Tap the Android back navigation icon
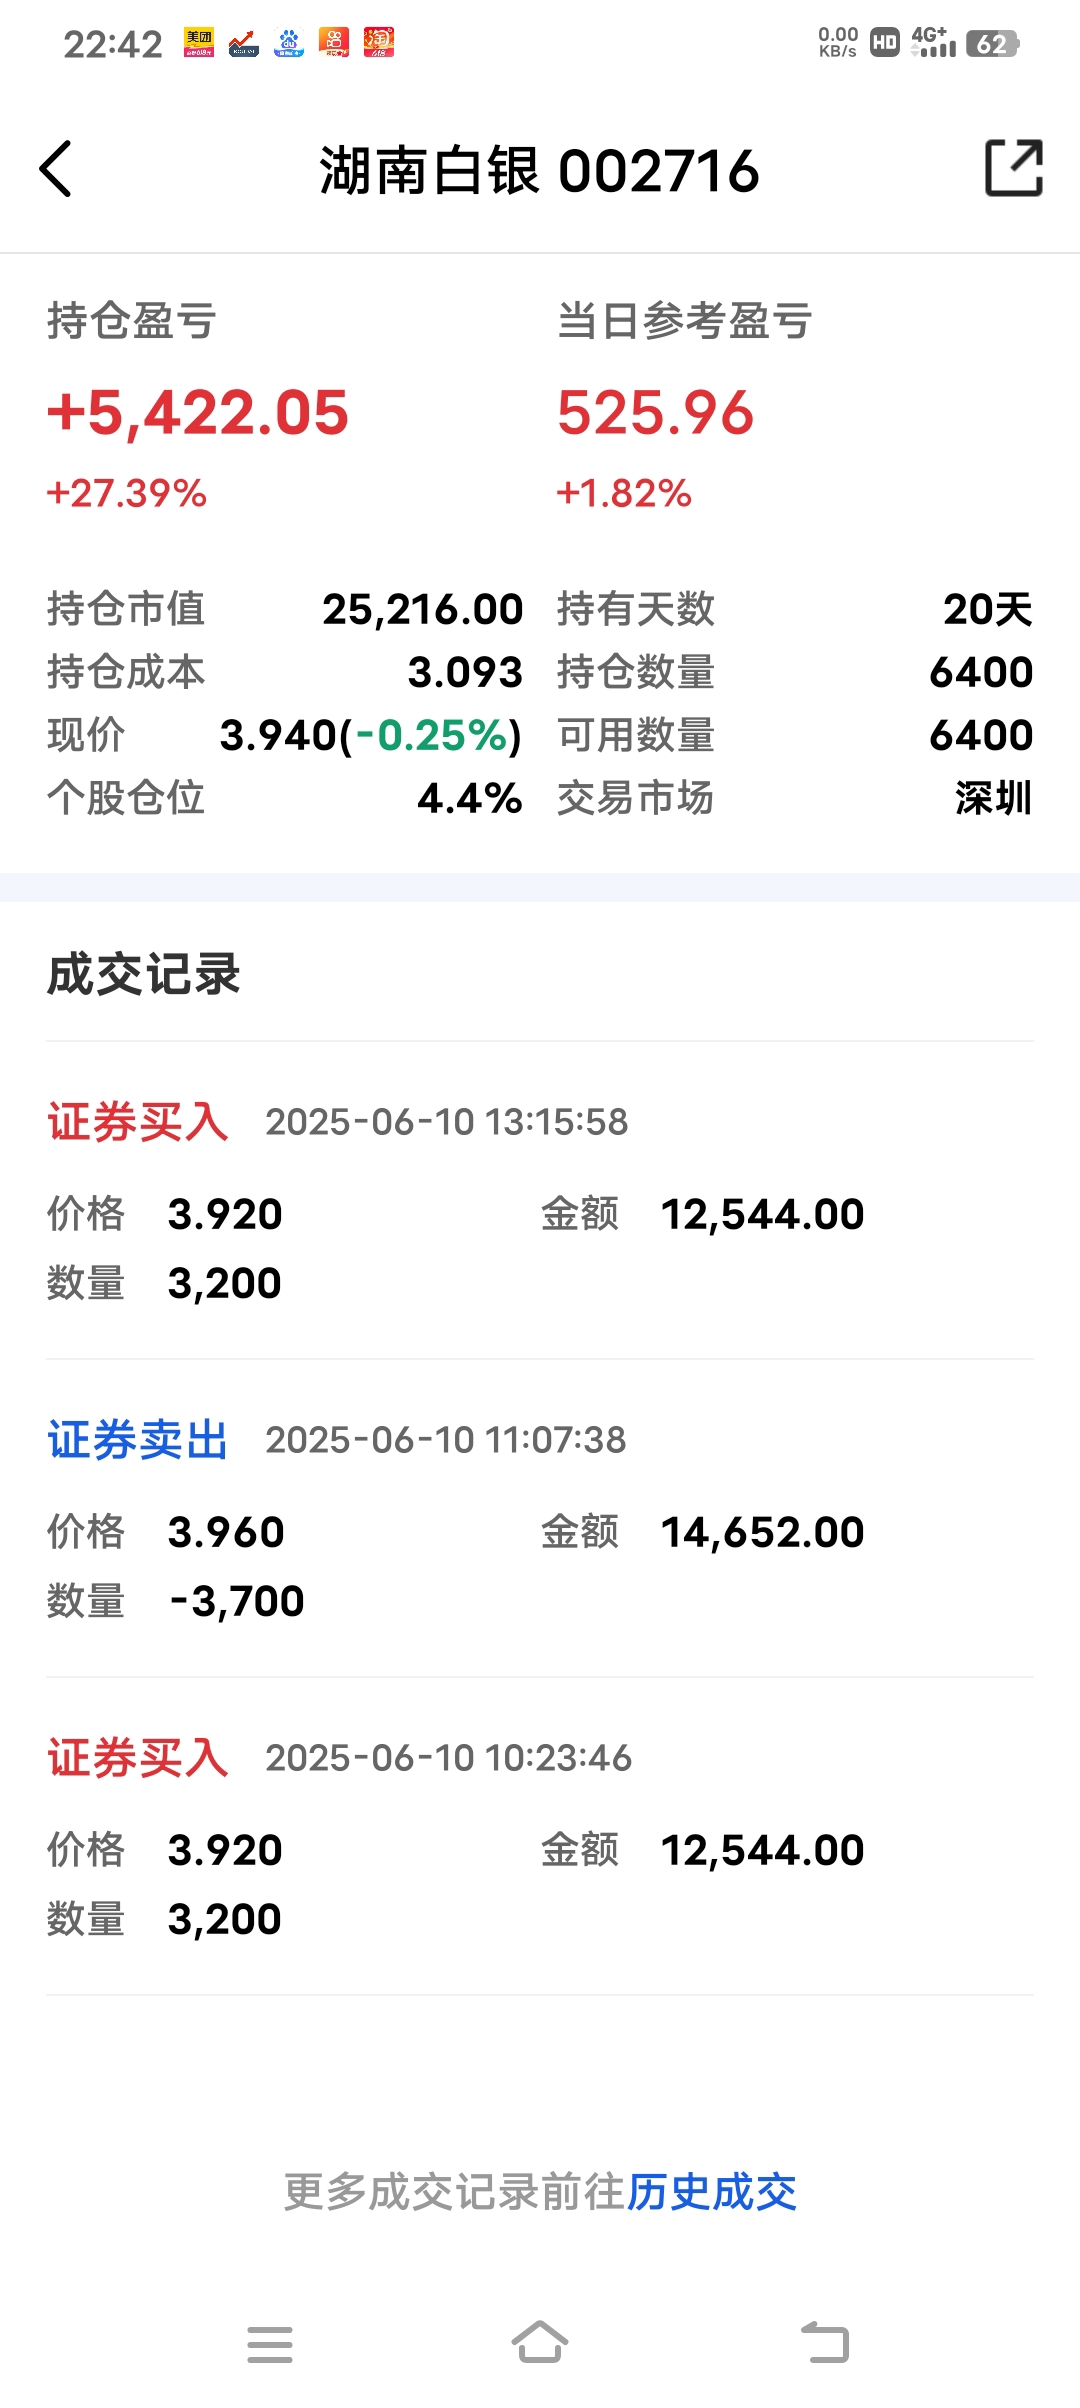This screenshot has width=1080, height=2408. click(x=826, y=2342)
